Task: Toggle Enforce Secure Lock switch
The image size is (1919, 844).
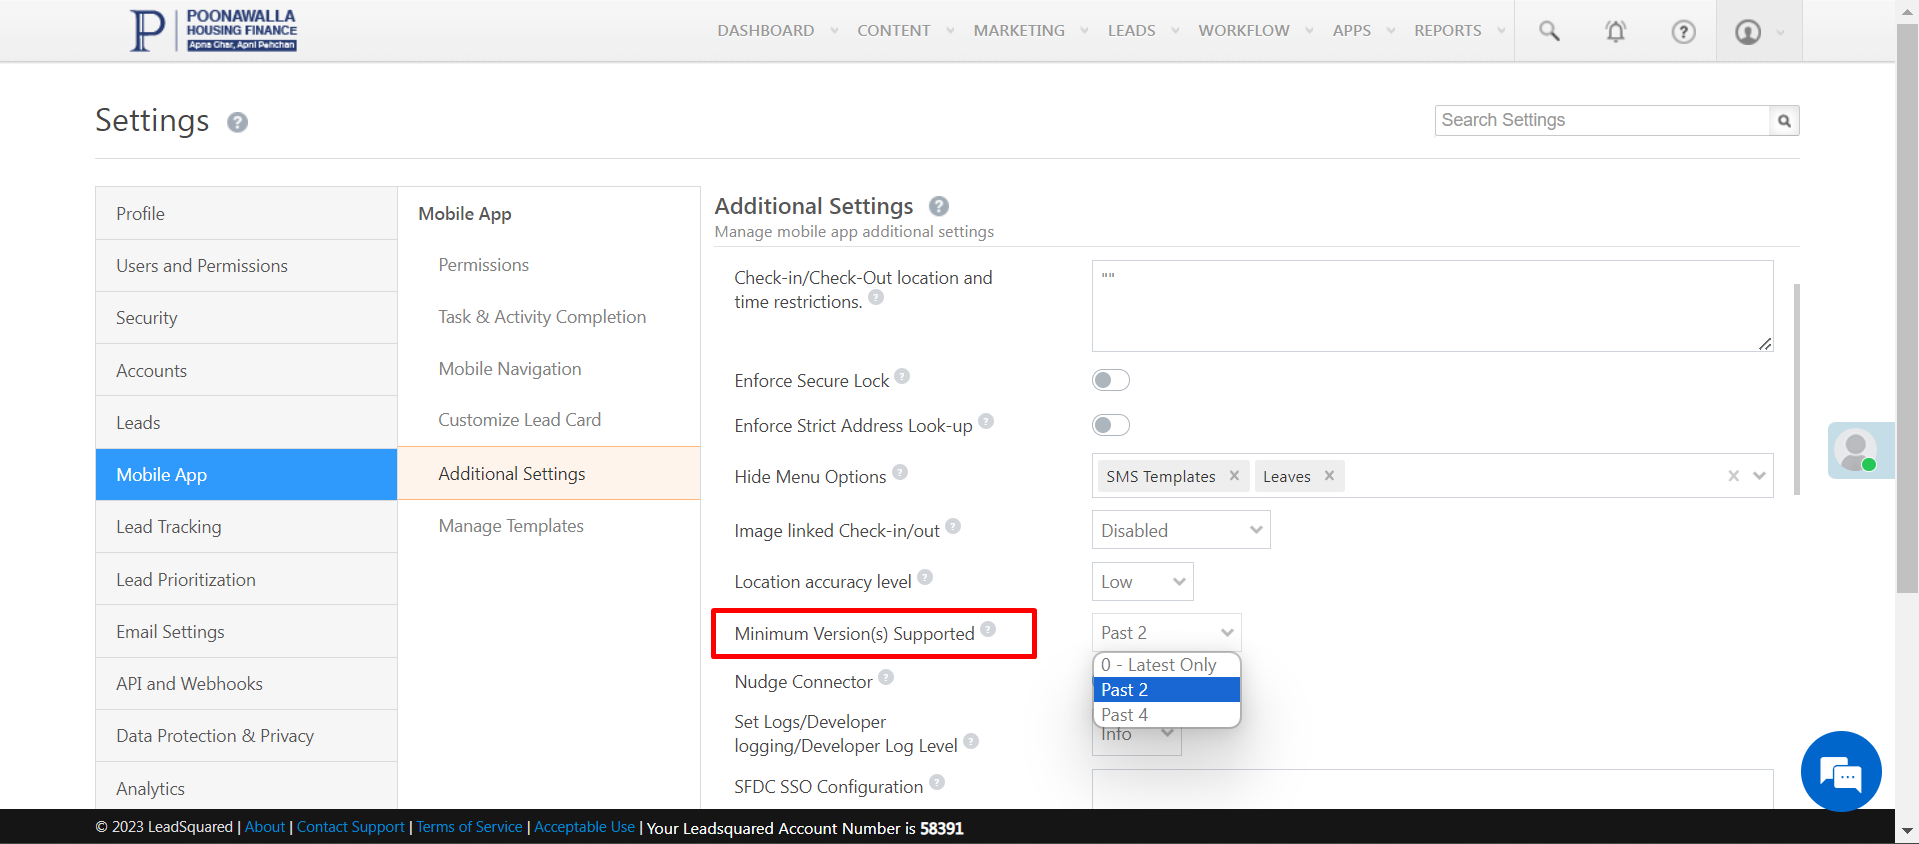Action: 1111,380
